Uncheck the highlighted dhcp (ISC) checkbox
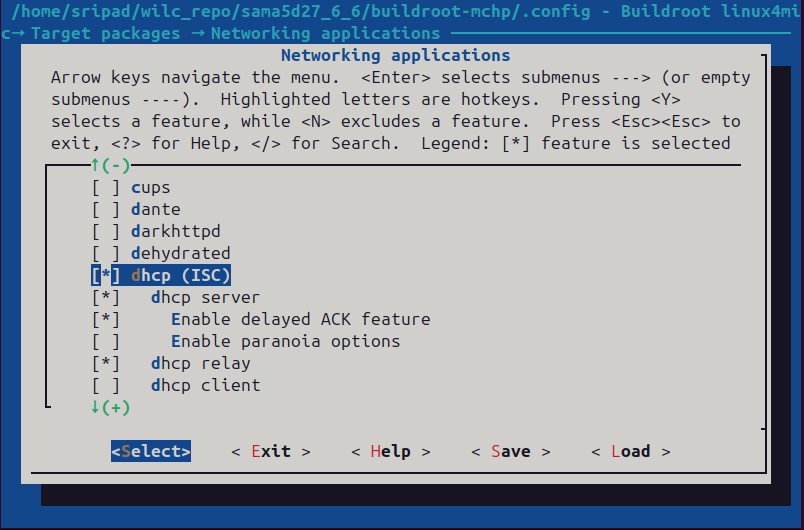The width and height of the screenshot is (804, 530). pyautogui.click(x=106, y=276)
